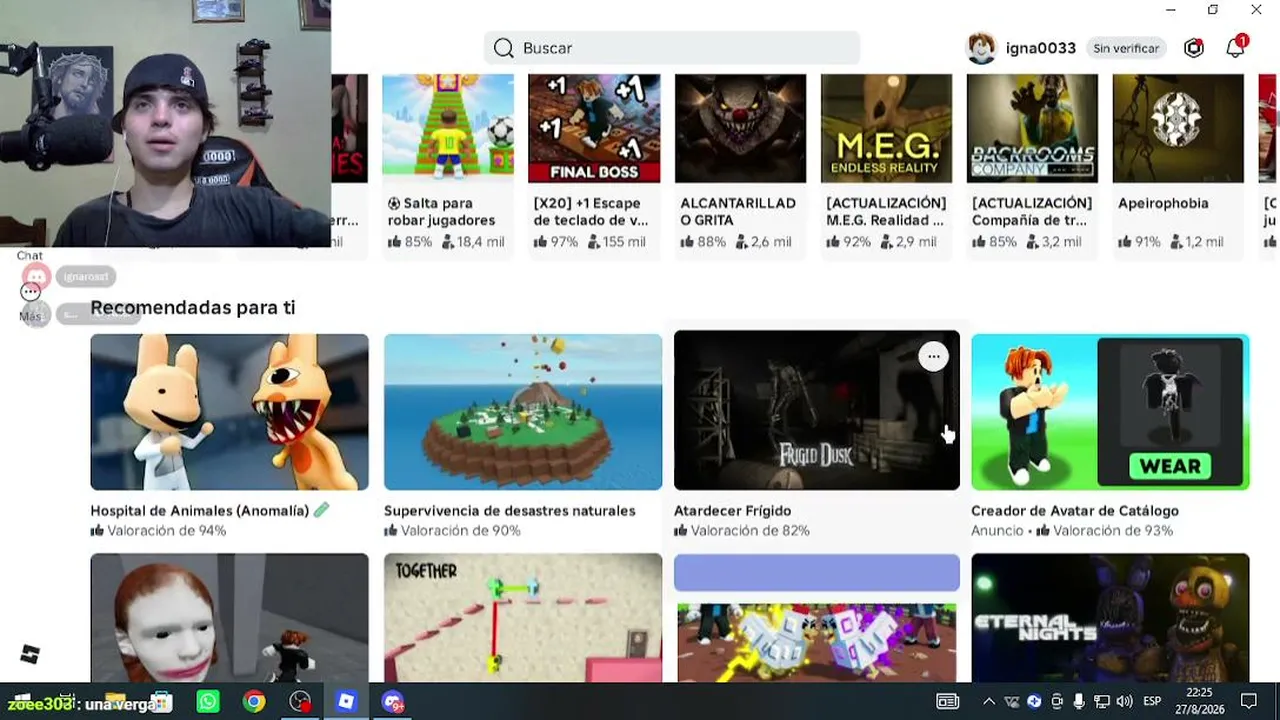This screenshot has width=1280, height=720.
Task: Click the Atardecer Frígido title
Action: pos(732,511)
